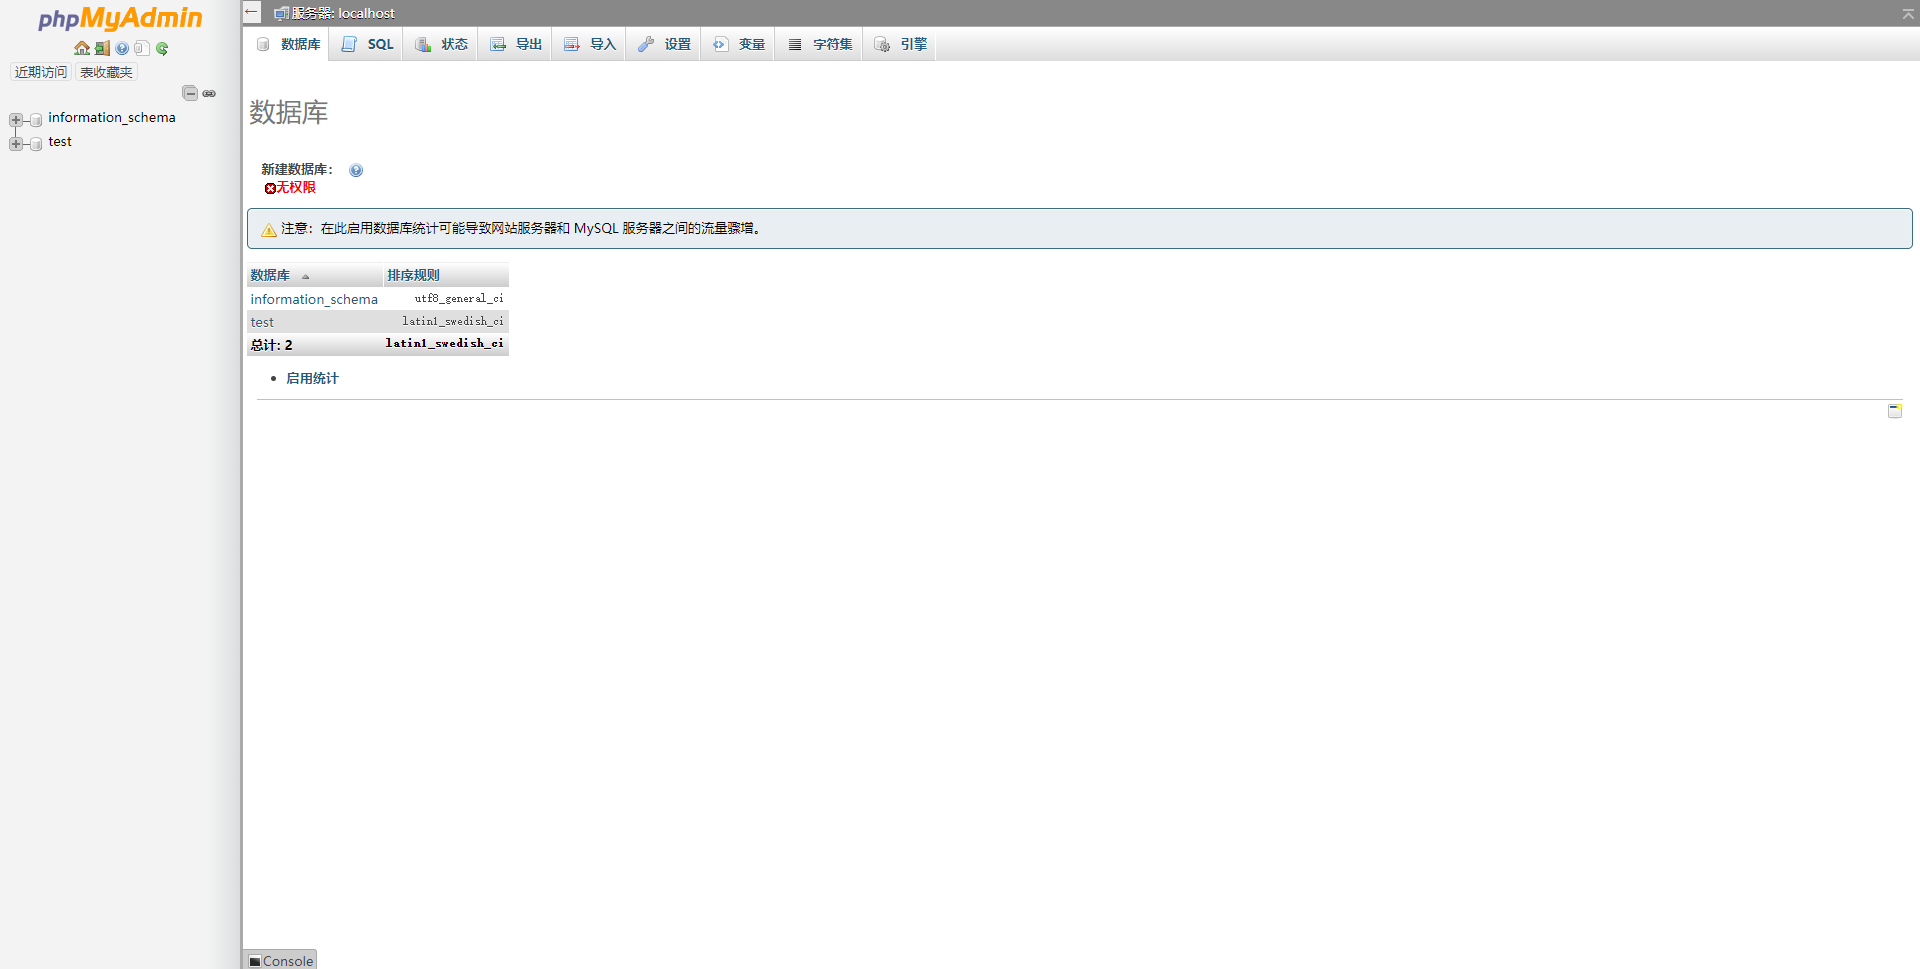Screen dimensions: 1920x969
Task: Open MySQL documentation page icon
Action: click(x=142, y=48)
